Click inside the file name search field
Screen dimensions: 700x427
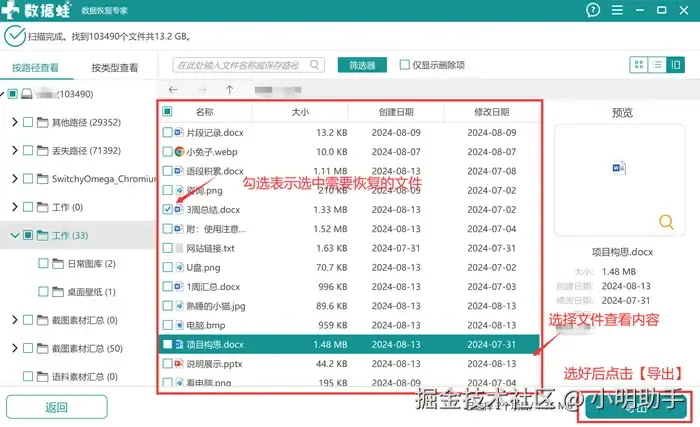pos(248,65)
